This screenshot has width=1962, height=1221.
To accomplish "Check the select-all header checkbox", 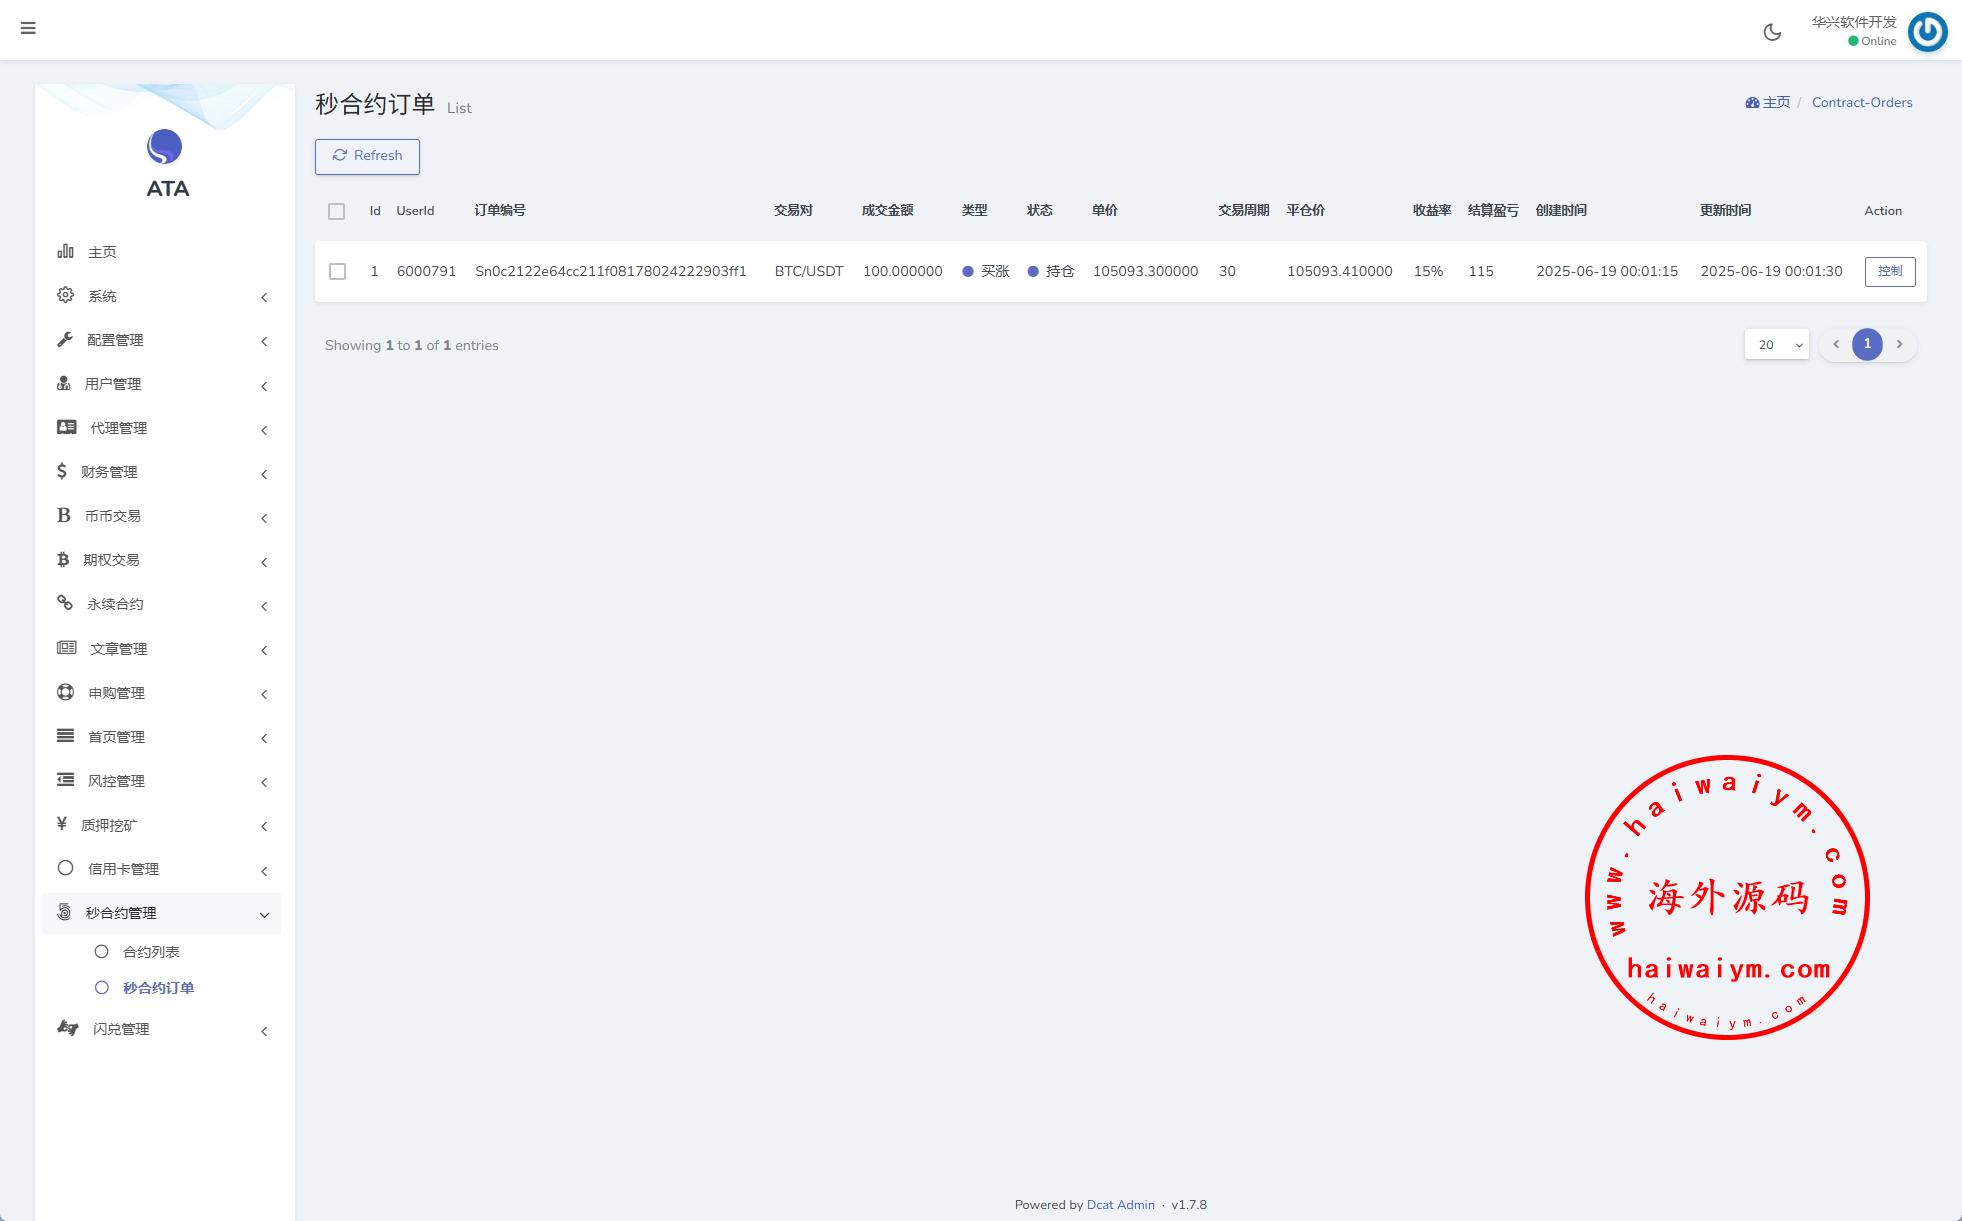I will click(x=336, y=211).
